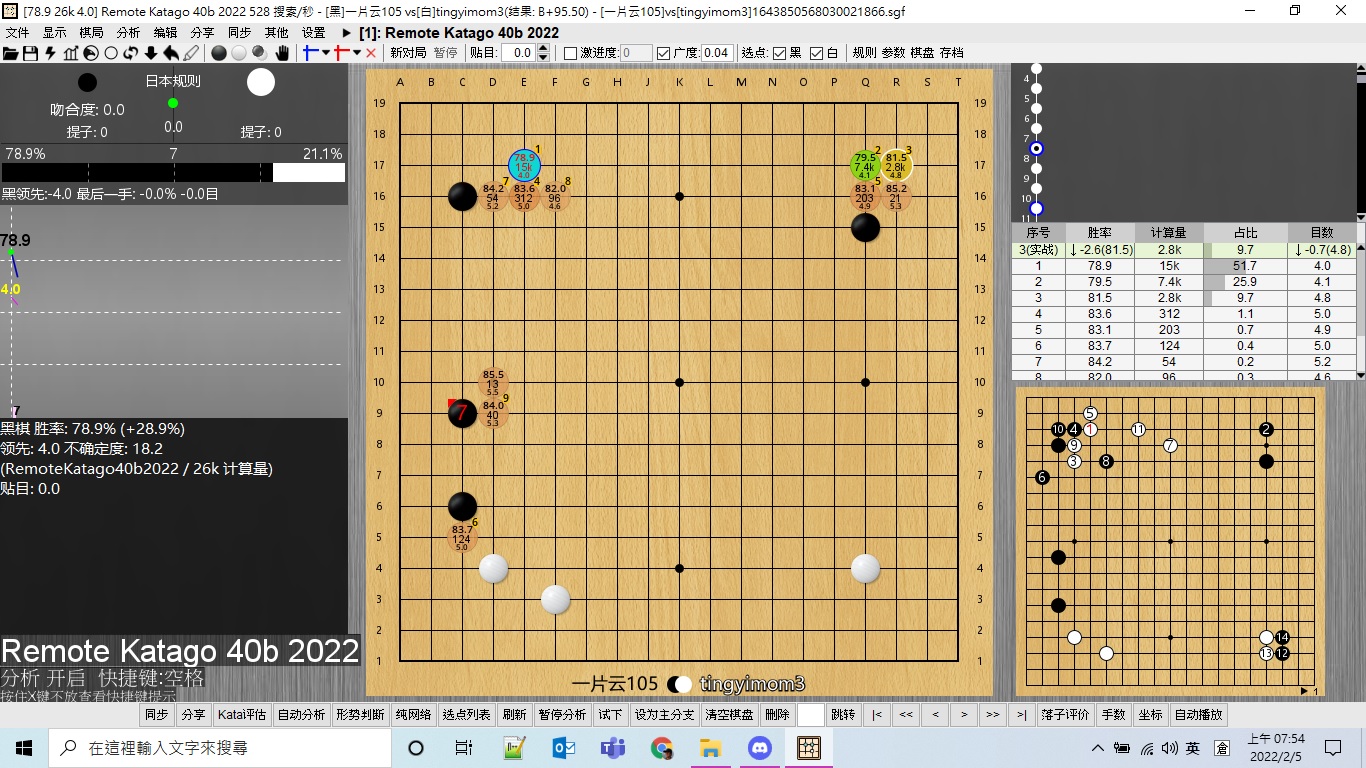Select candidate row 1 with 78.9 winrate
The height and width of the screenshot is (768, 1366).
tap(1184, 266)
